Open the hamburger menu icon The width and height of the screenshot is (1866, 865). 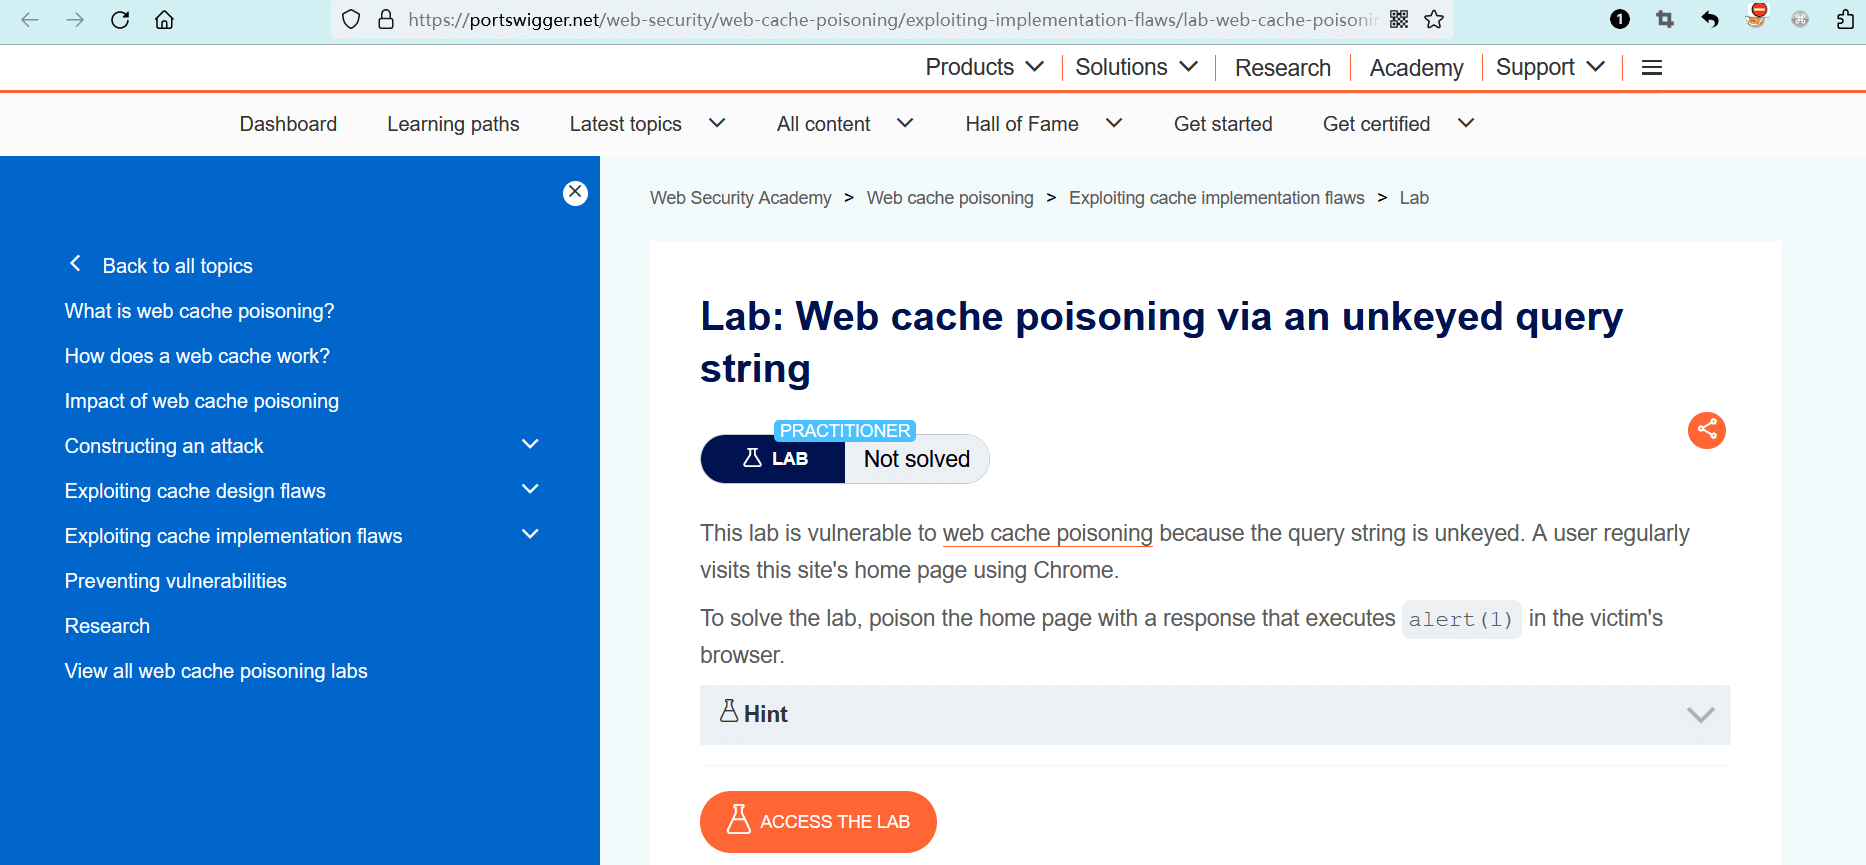pyautogui.click(x=1652, y=68)
